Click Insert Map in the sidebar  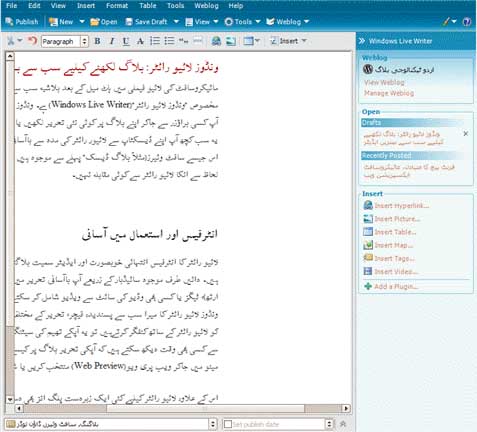[x=388, y=245]
